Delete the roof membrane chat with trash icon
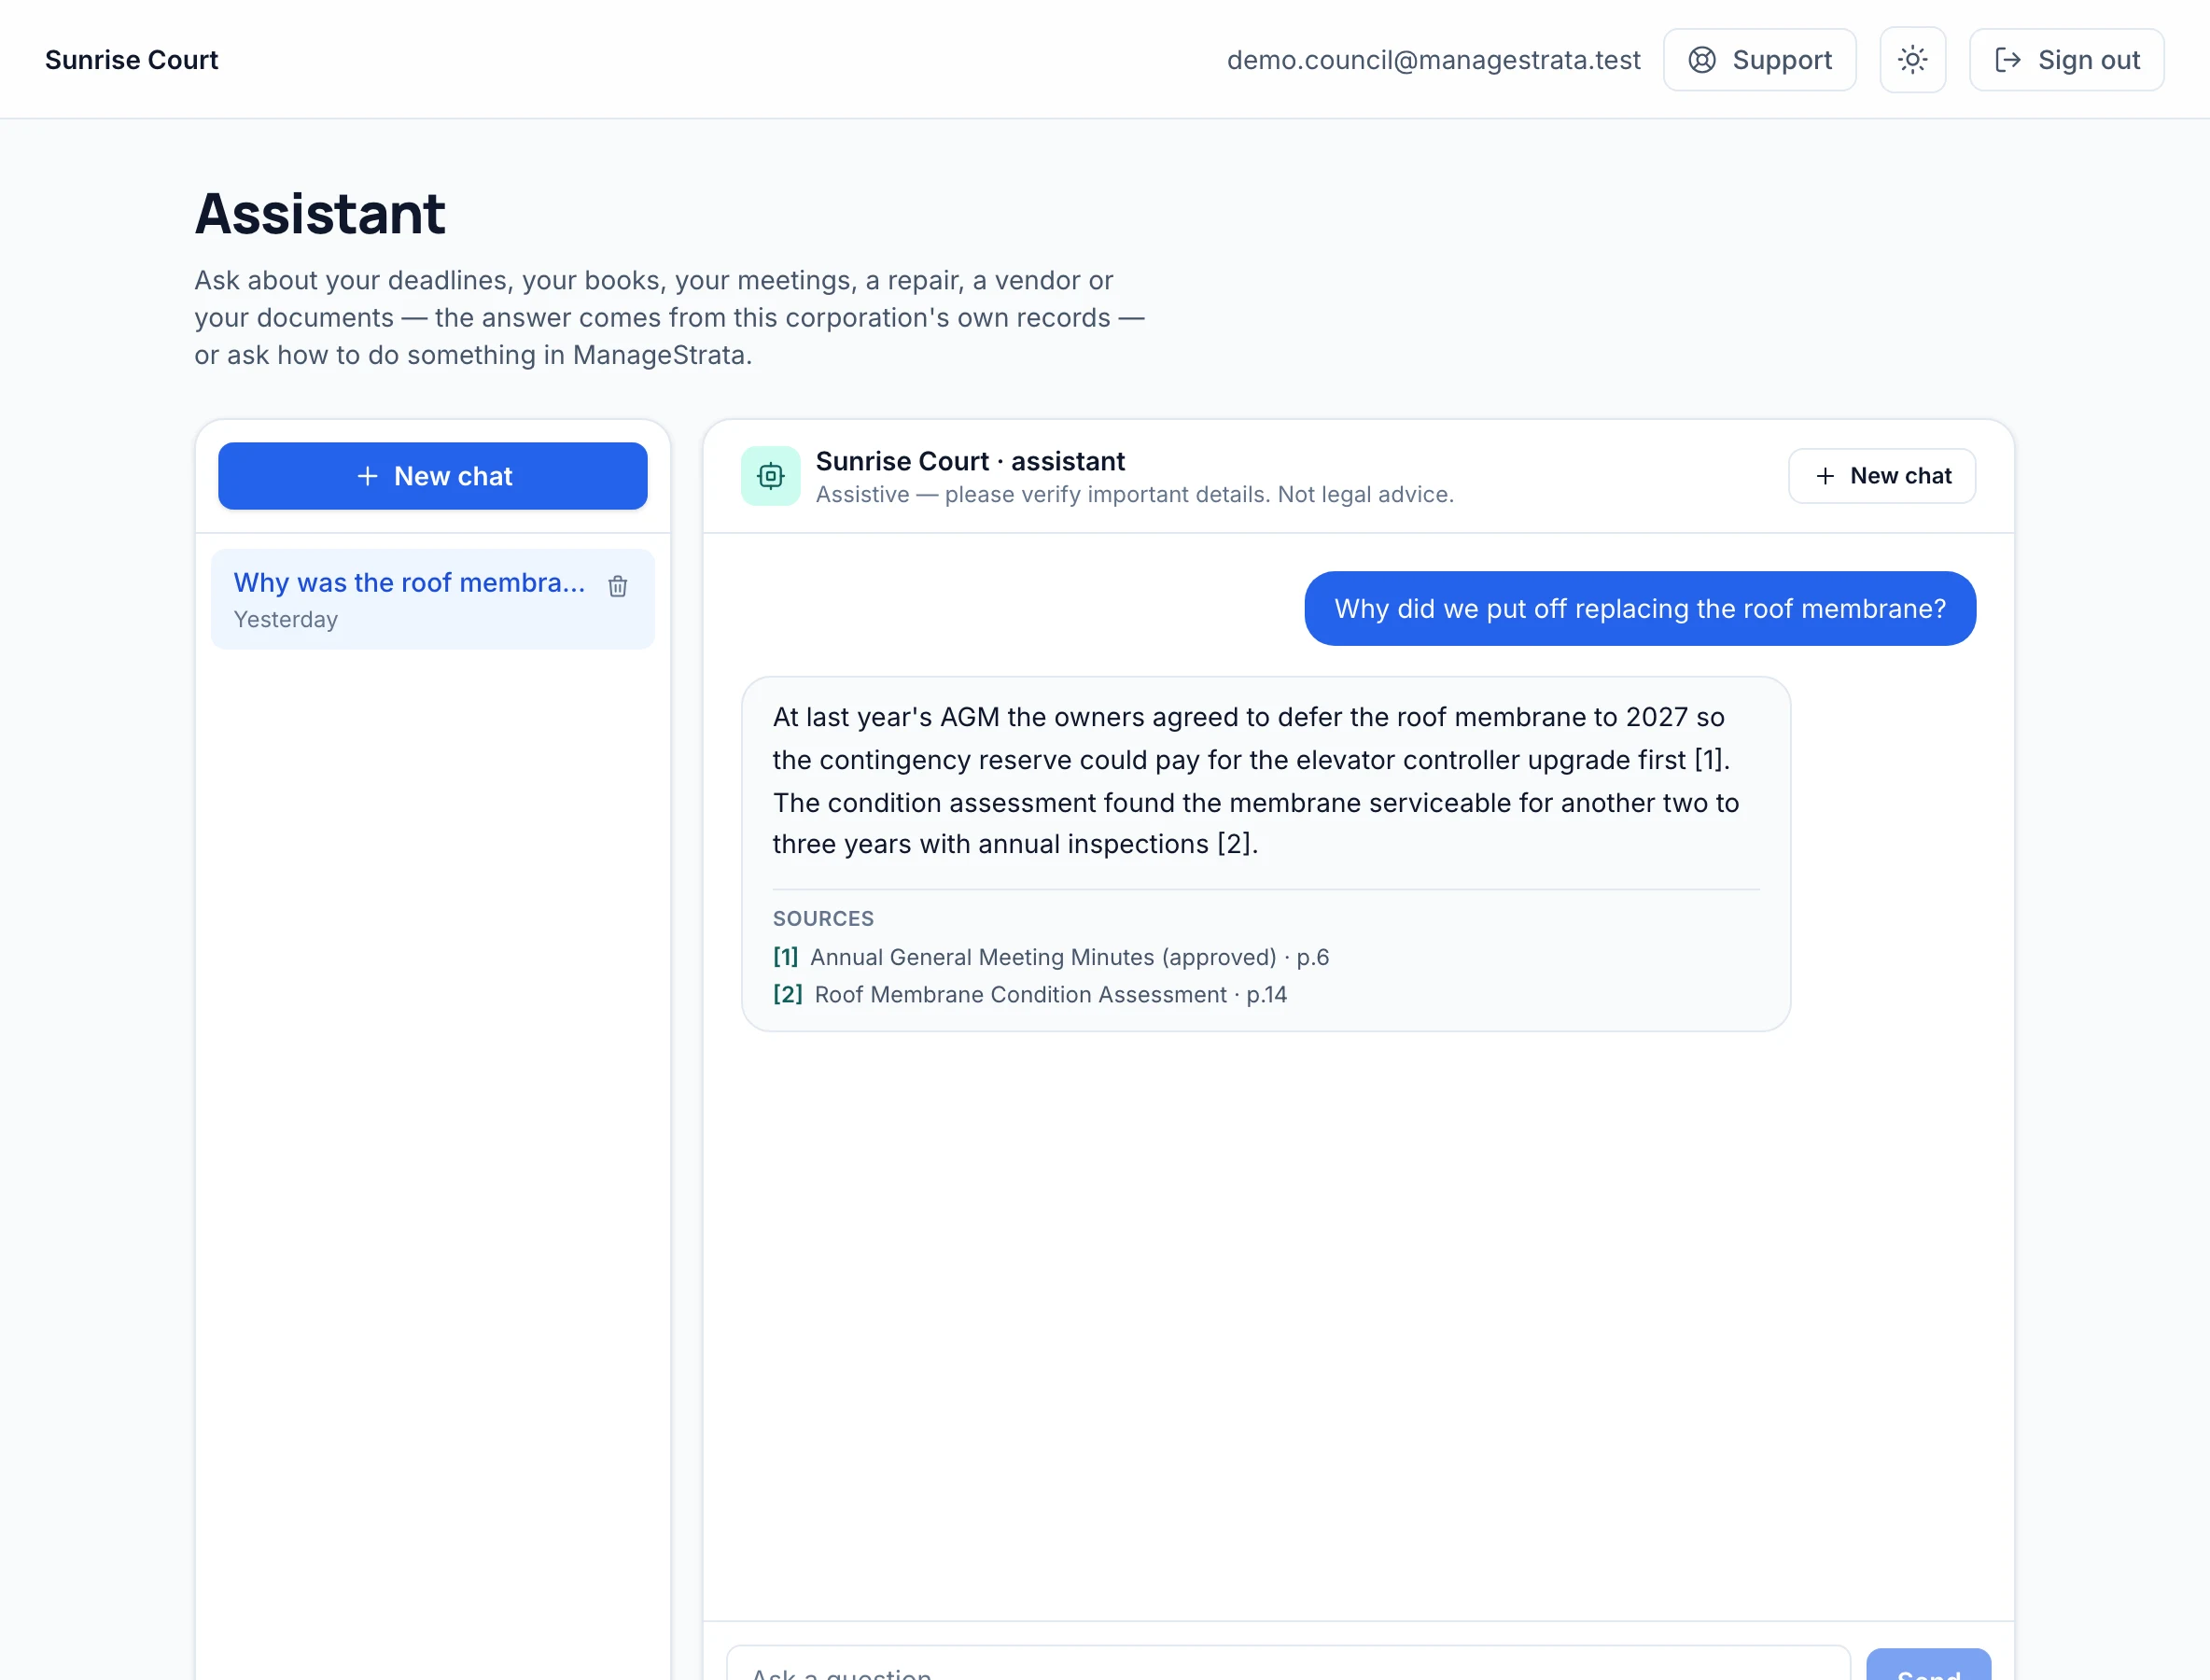The image size is (2210, 1680). click(x=618, y=586)
